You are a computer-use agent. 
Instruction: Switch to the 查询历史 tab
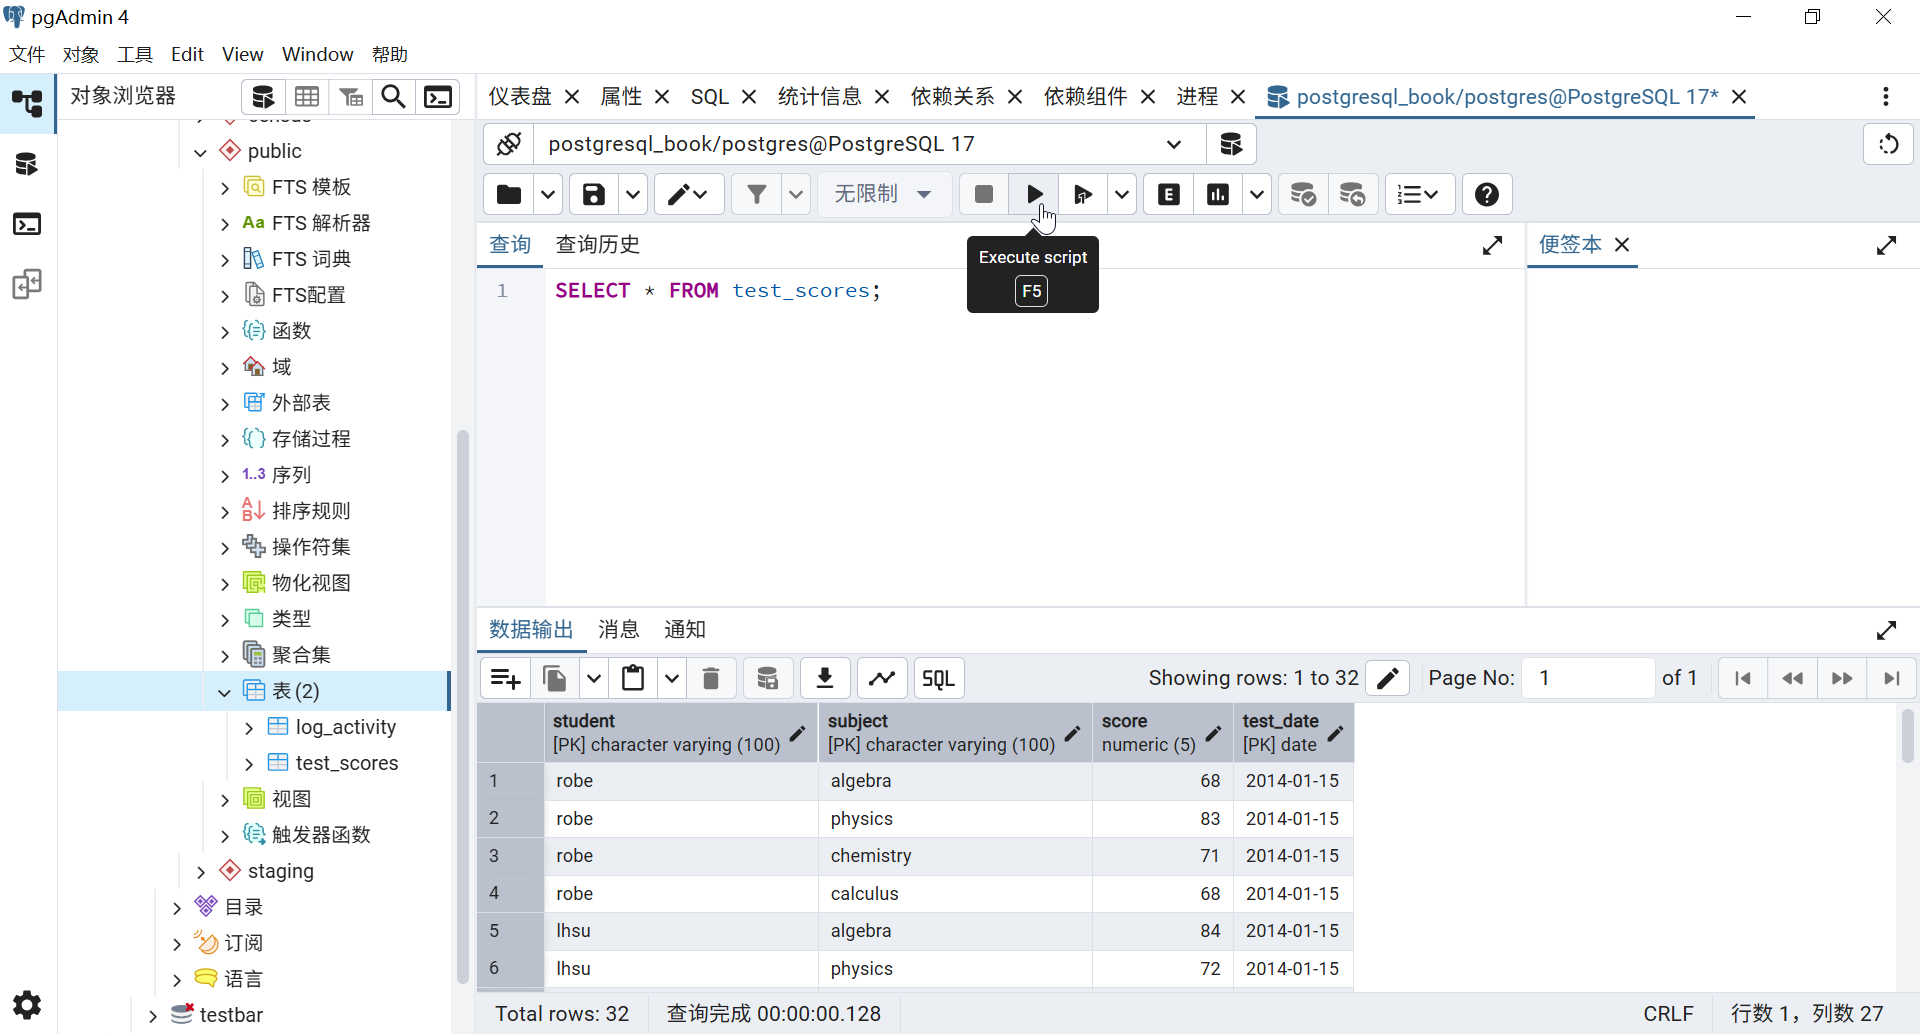597,244
